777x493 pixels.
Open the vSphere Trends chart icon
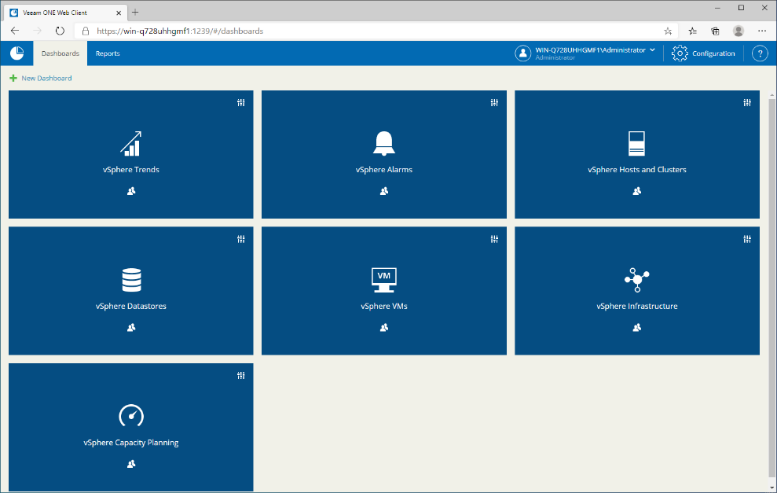[x=131, y=144]
